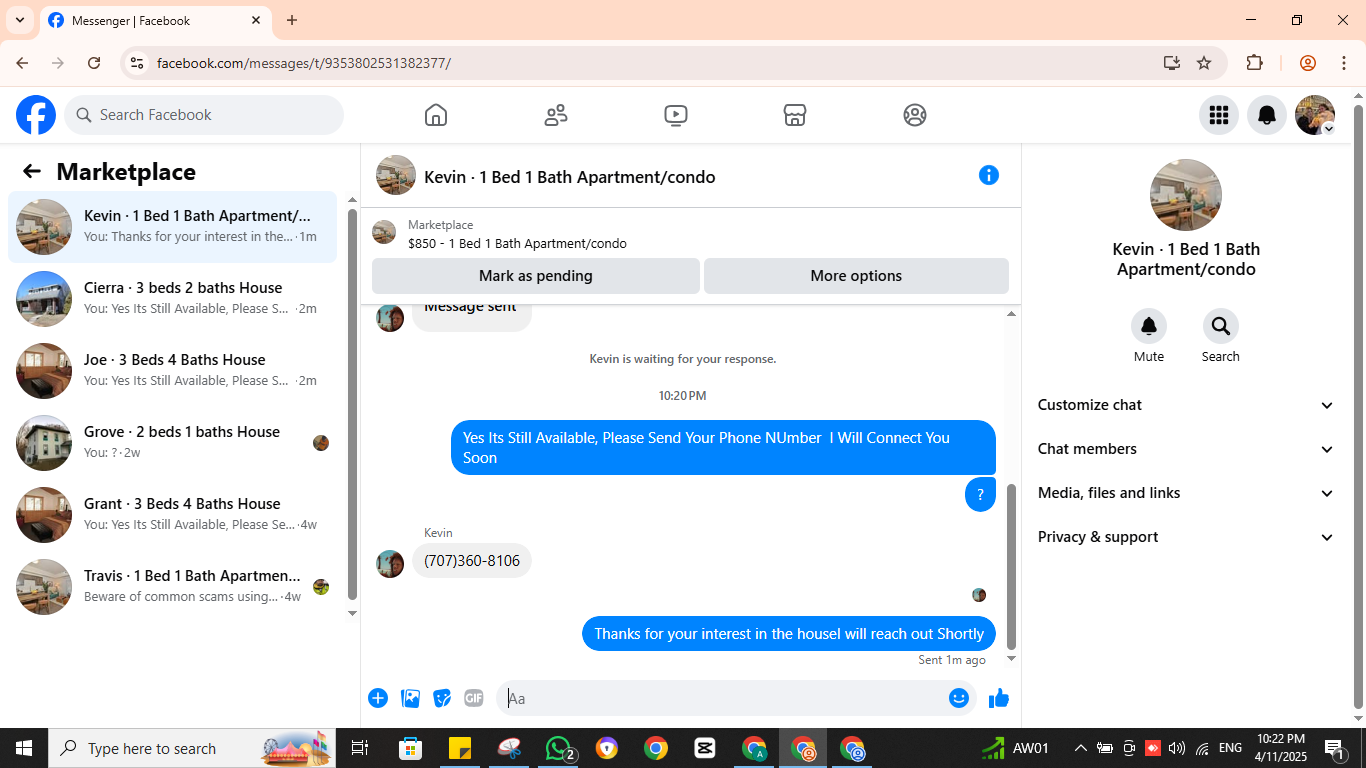Search in the conversation using magnifier button
Screen dimensions: 1366x768
tap(1221, 326)
